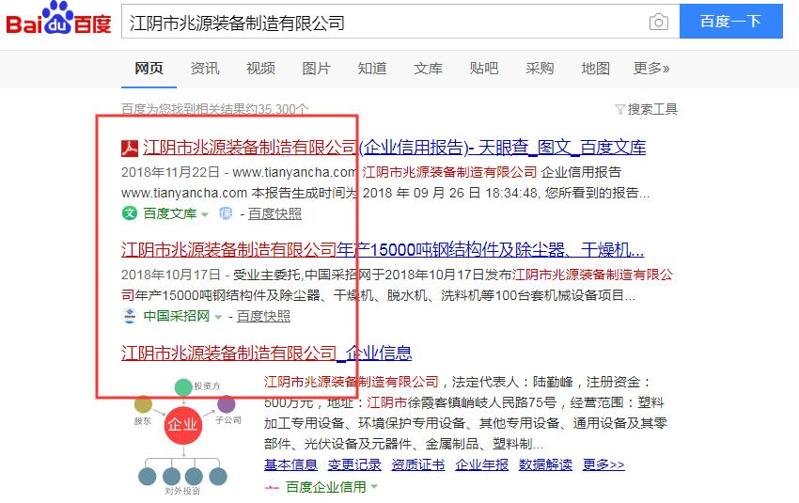Click the funnel icon of 搜索工具
The width and height of the screenshot is (799, 503).
[620, 109]
